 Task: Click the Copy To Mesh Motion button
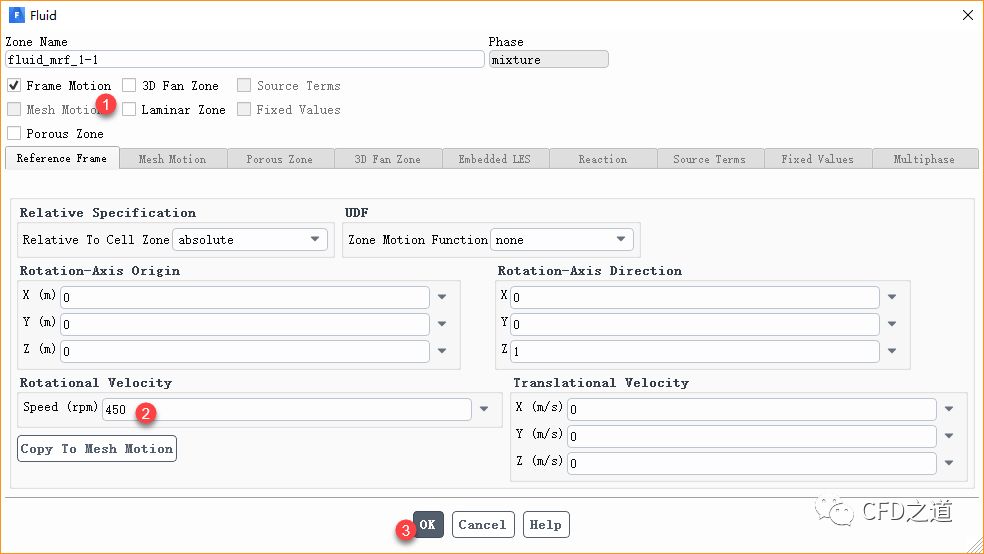click(x=97, y=449)
